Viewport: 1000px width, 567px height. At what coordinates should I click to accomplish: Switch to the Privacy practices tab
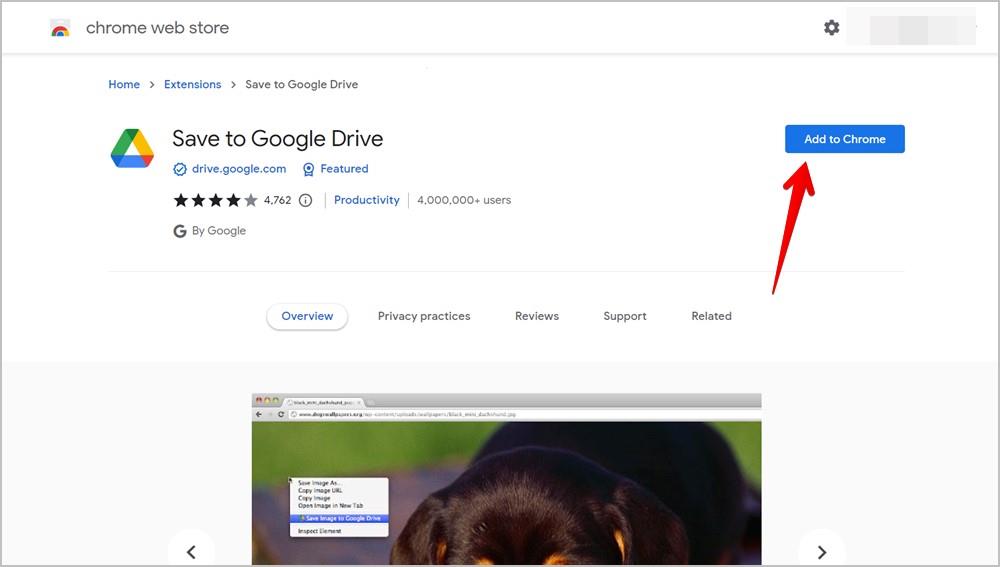(x=423, y=316)
